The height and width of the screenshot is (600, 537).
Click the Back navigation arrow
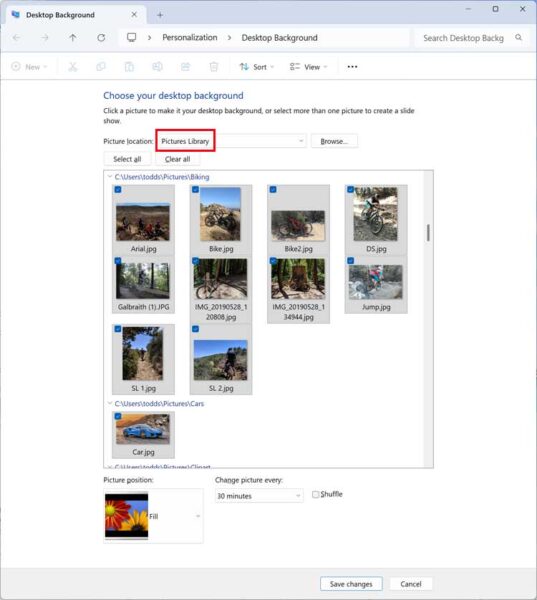pyautogui.click(x=16, y=38)
